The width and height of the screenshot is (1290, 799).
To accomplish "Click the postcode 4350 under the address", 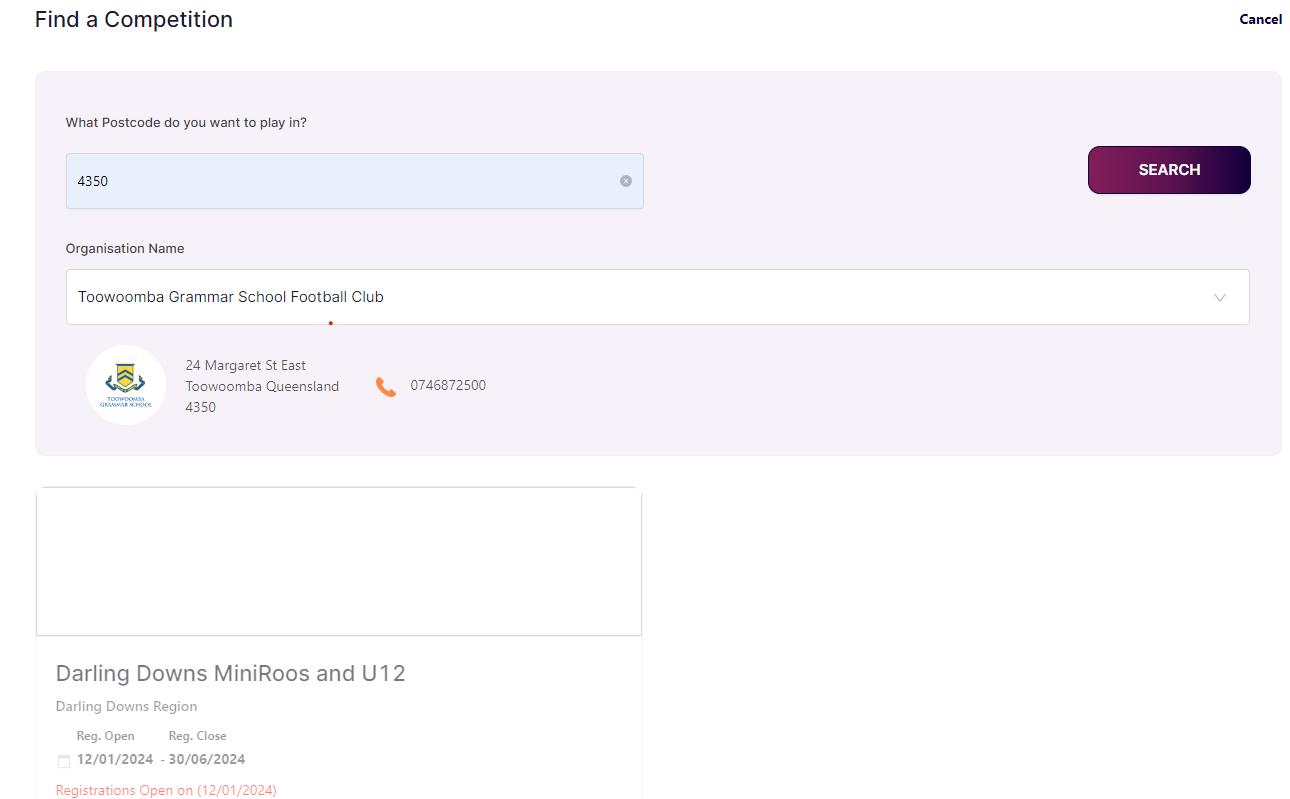I will 200,407.
